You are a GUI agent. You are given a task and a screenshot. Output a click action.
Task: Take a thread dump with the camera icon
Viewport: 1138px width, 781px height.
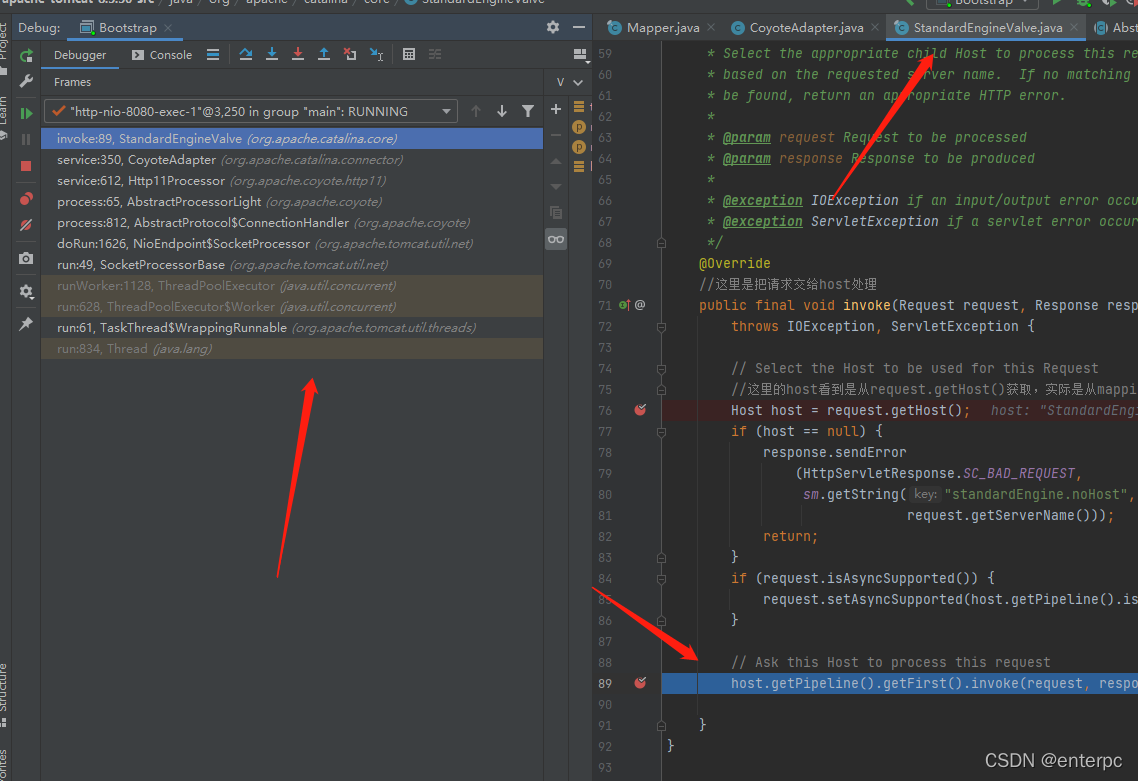tap(26, 258)
